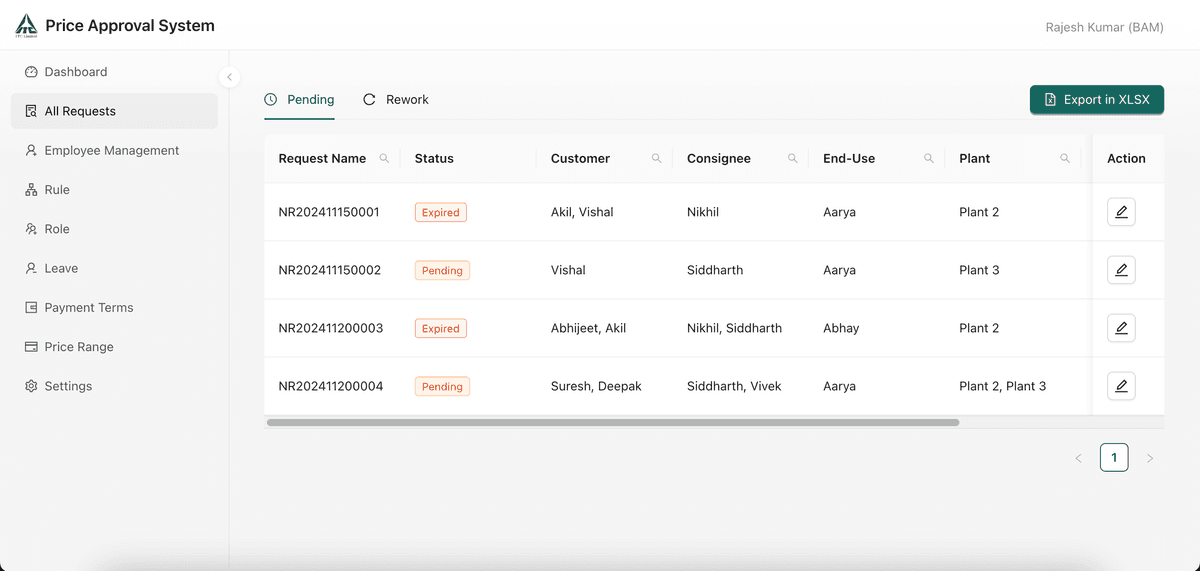Select All Requests in the sidebar

click(114, 111)
